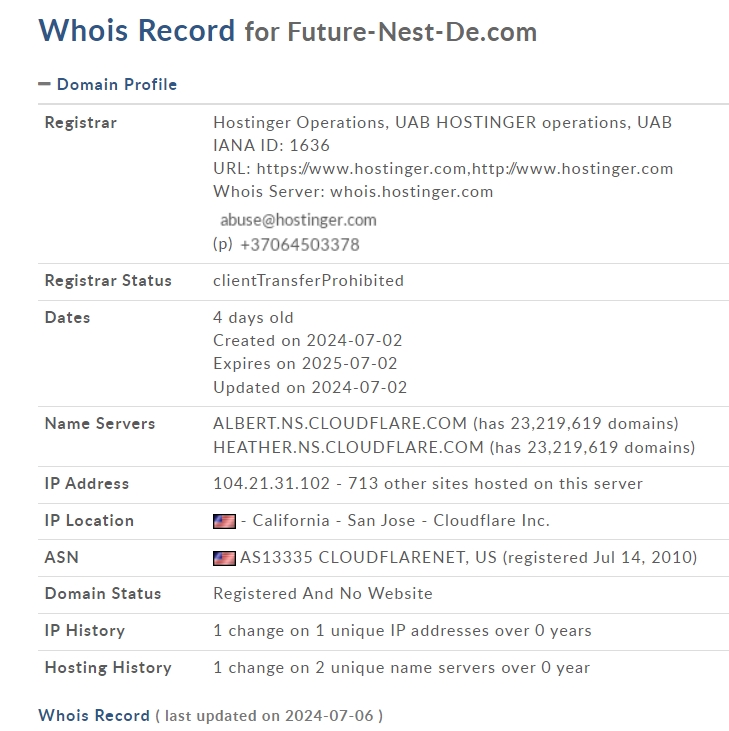Click the IP Address row label

click(87, 483)
